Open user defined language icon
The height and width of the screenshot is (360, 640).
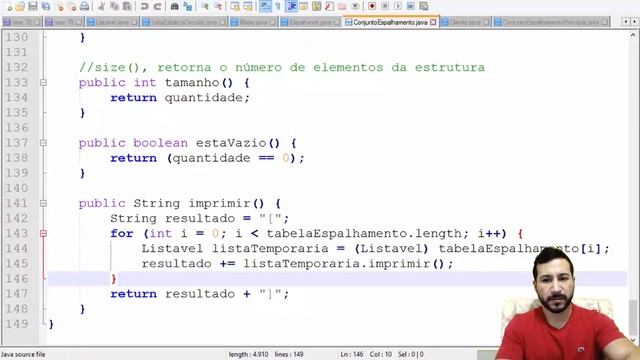tap(304, 6)
